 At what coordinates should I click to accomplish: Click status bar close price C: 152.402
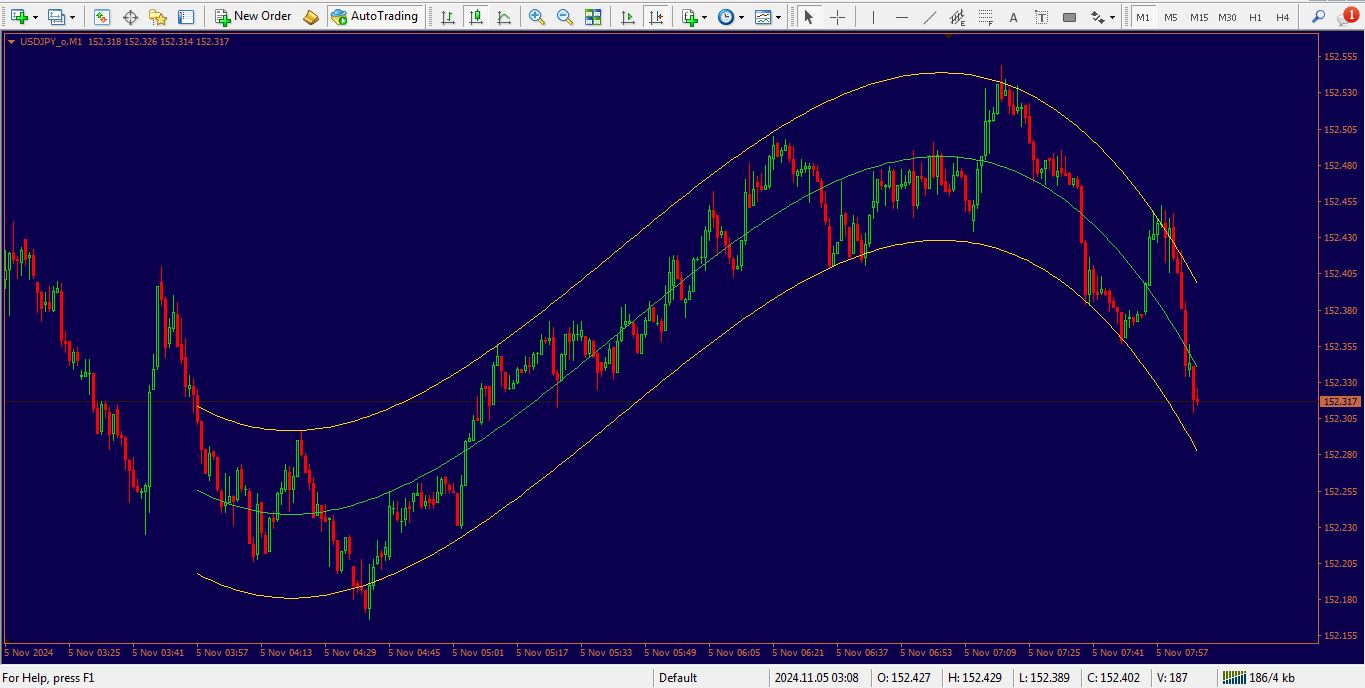click(x=1115, y=678)
